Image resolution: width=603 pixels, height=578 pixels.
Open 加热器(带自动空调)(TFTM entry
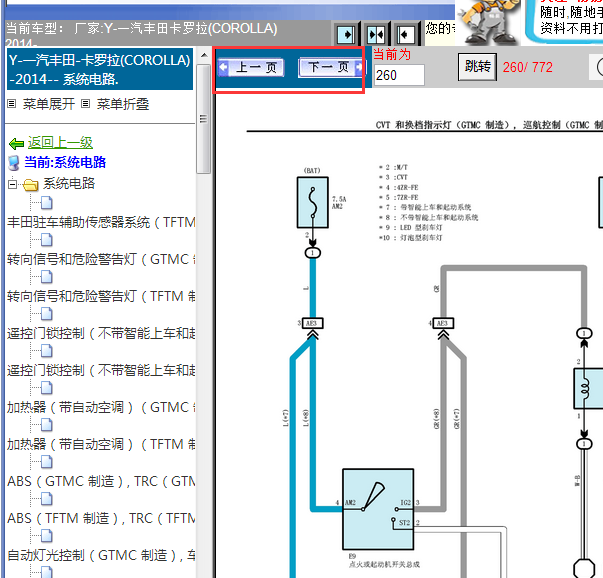pyautogui.click(x=101, y=444)
